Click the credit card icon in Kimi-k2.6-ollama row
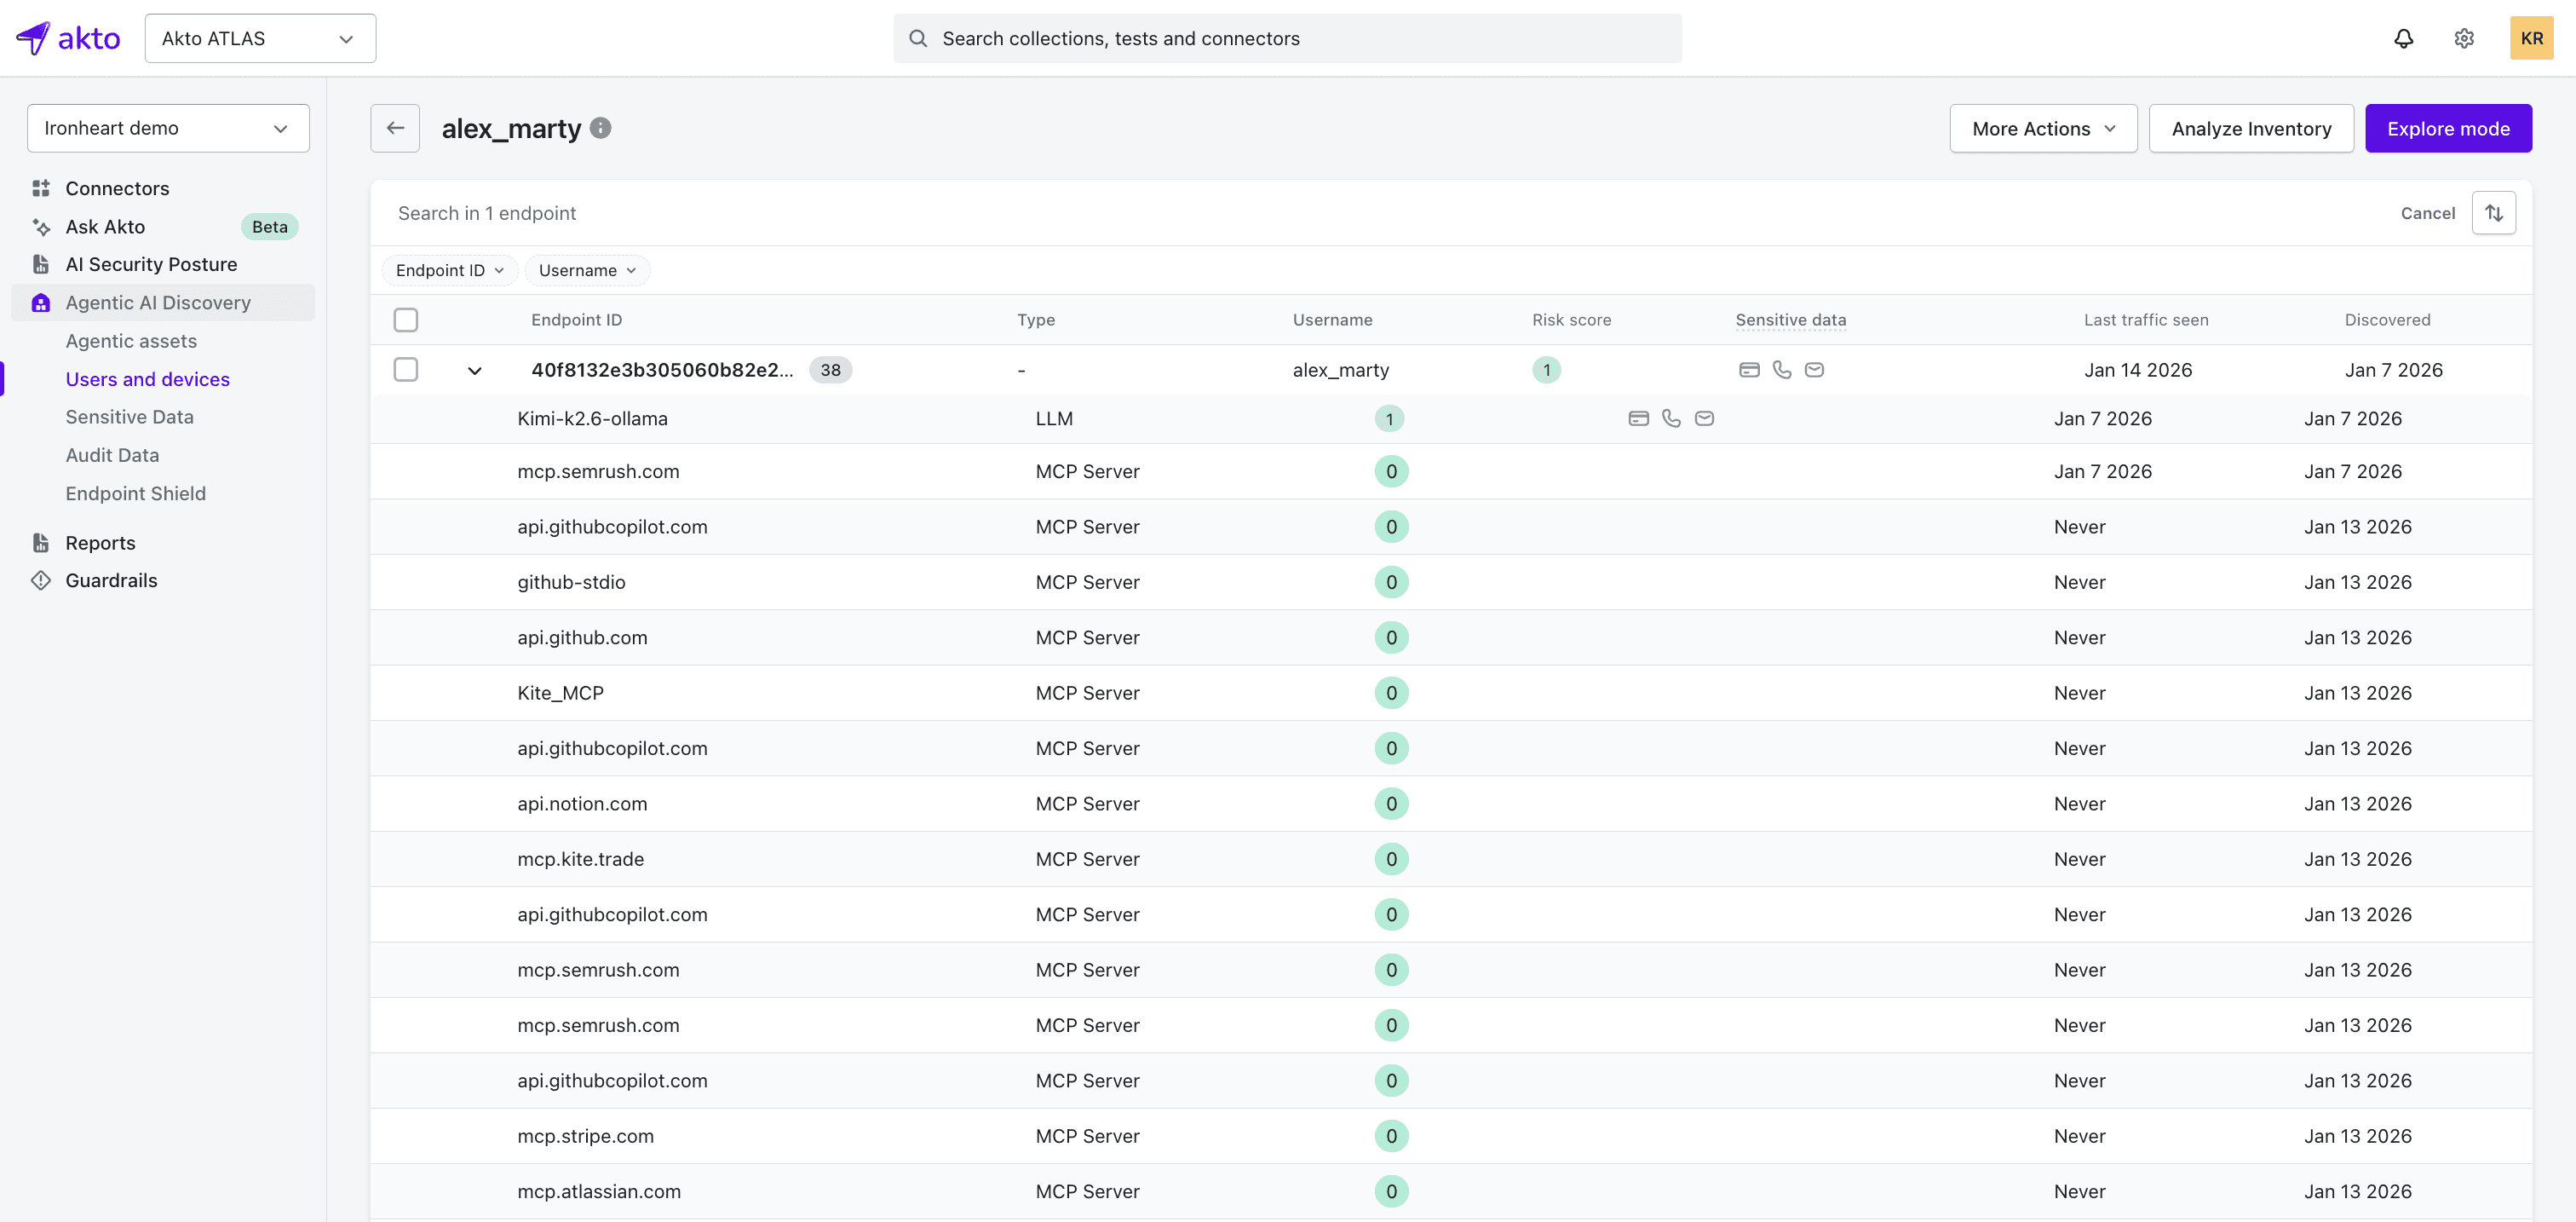 coord(1638,419)
